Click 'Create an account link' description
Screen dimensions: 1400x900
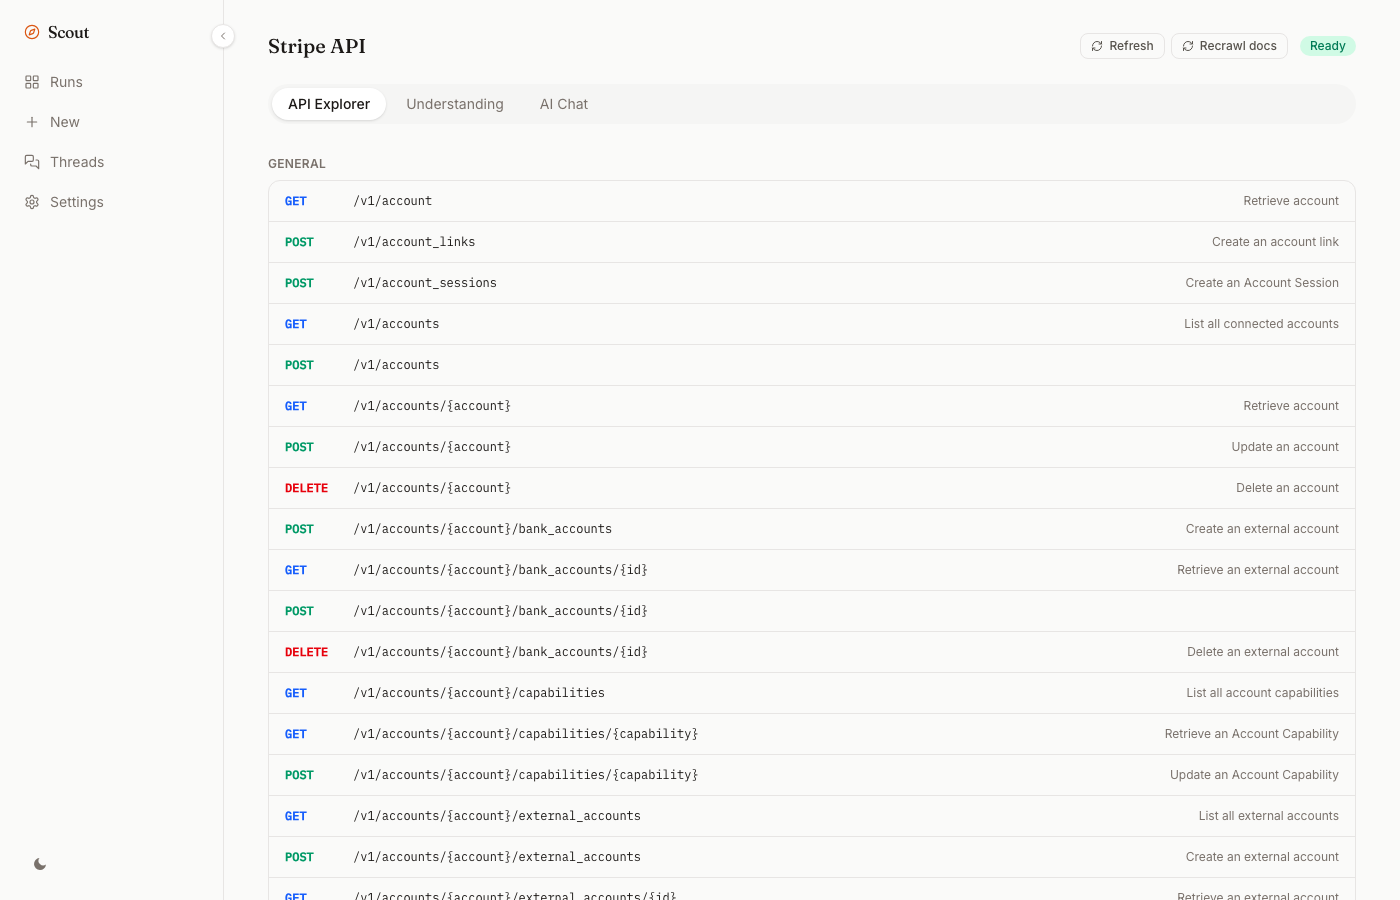click(1275, 242)
